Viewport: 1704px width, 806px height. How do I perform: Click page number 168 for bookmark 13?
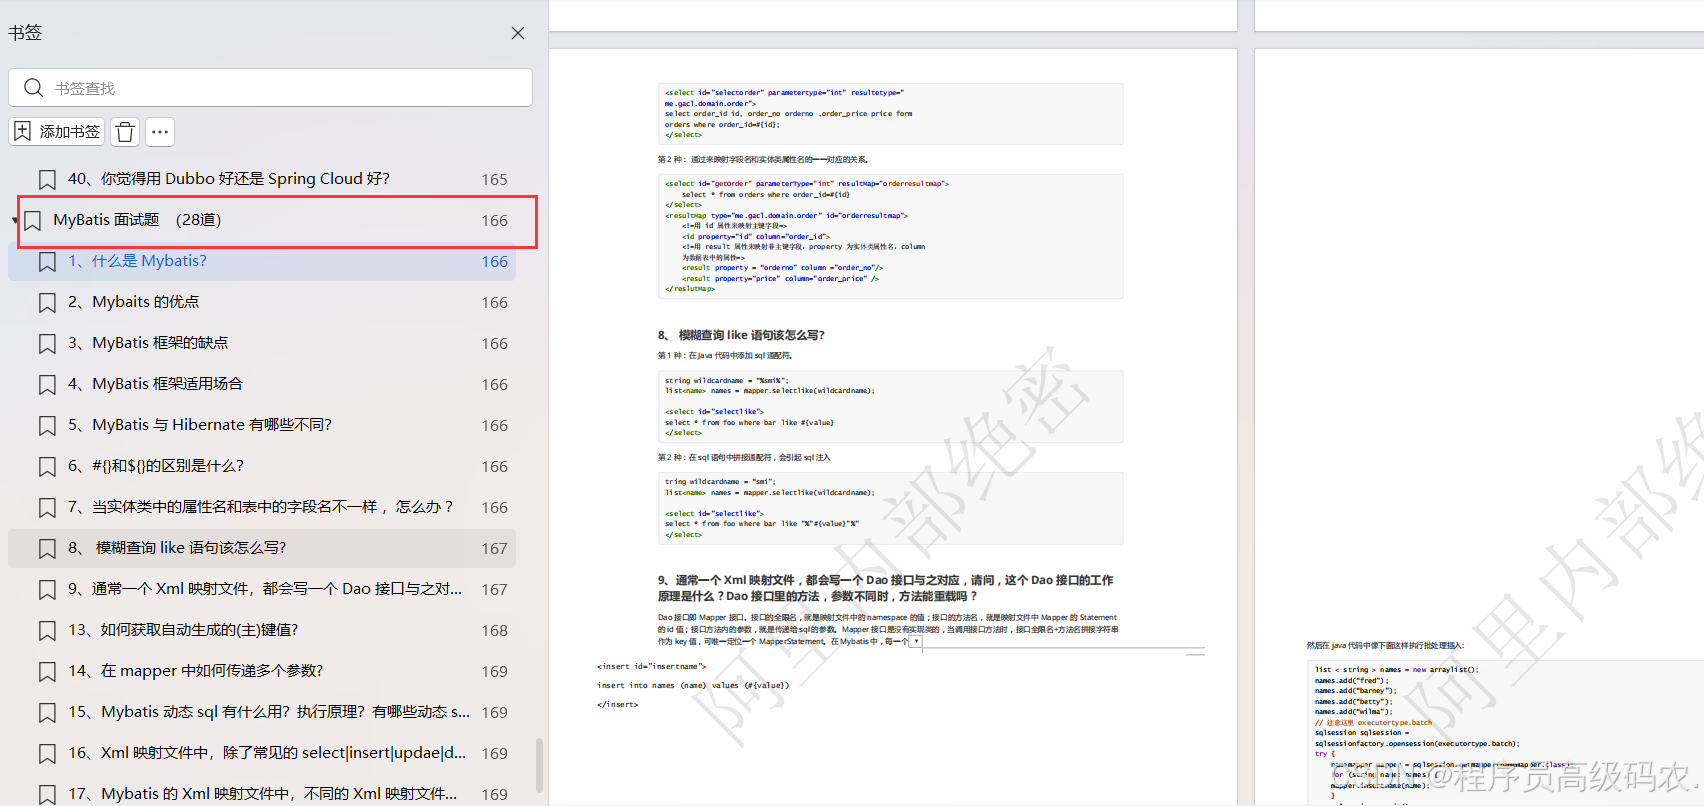tap(494, 631)
